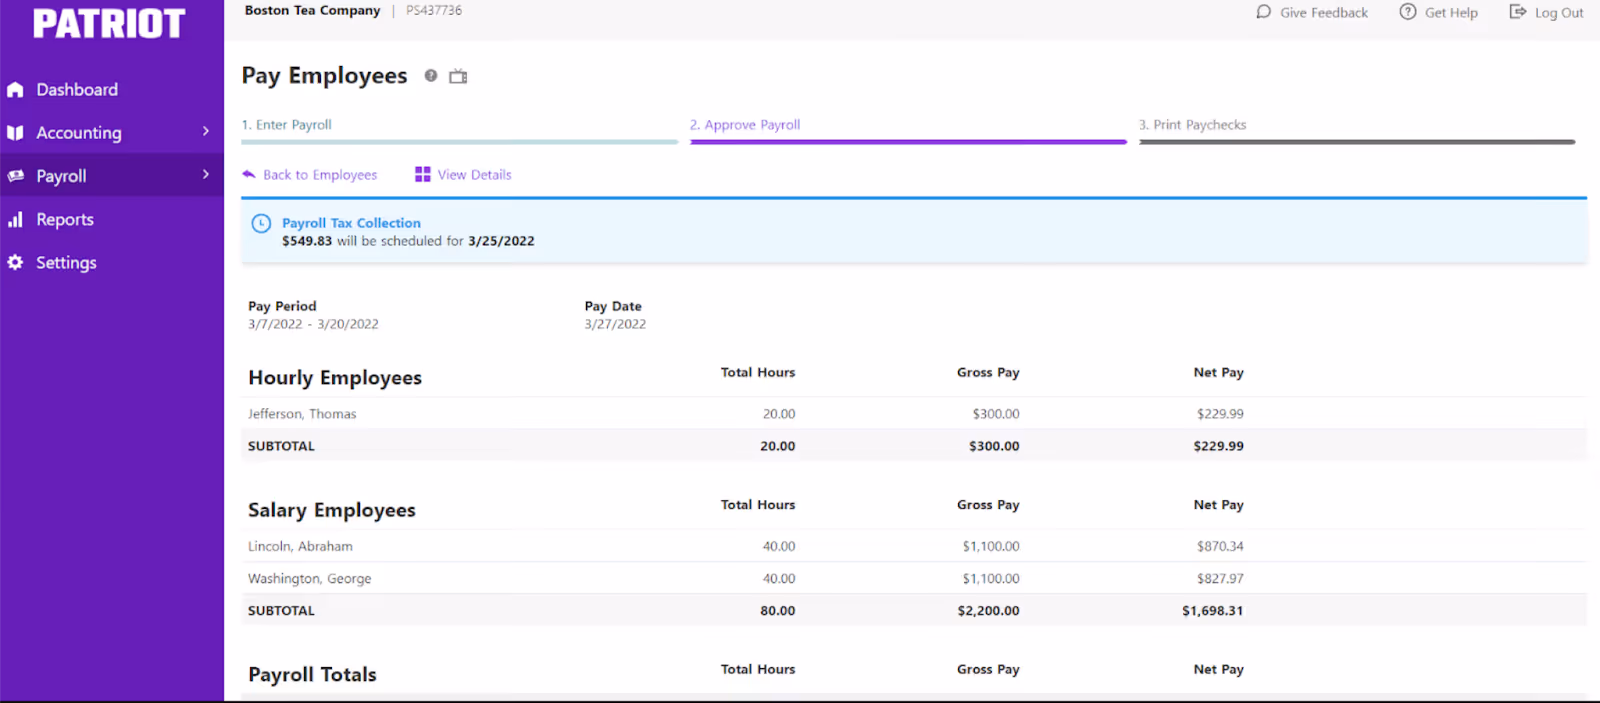Click the Washington, George row name
Image resolution: width=1600 pixels, height=703 pixels.
pos(309,579)
